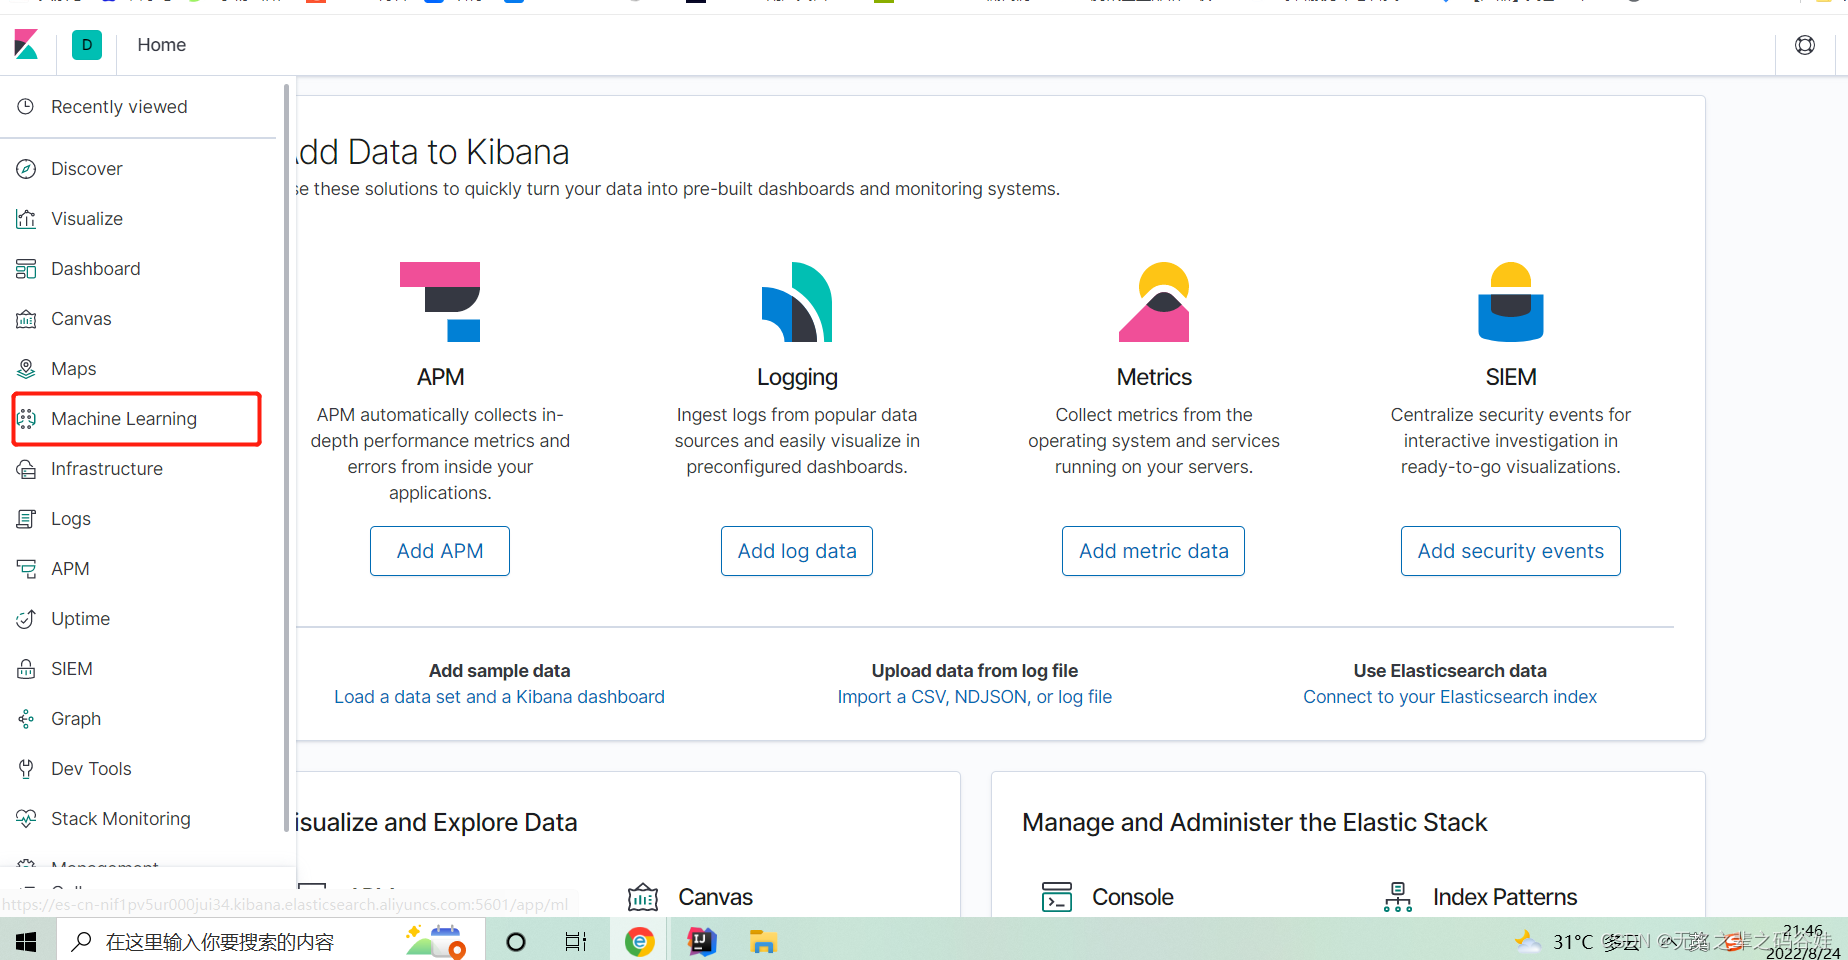Click the Add security events button
This screenshot has height=960, width=1848.
pos(1511,551)
